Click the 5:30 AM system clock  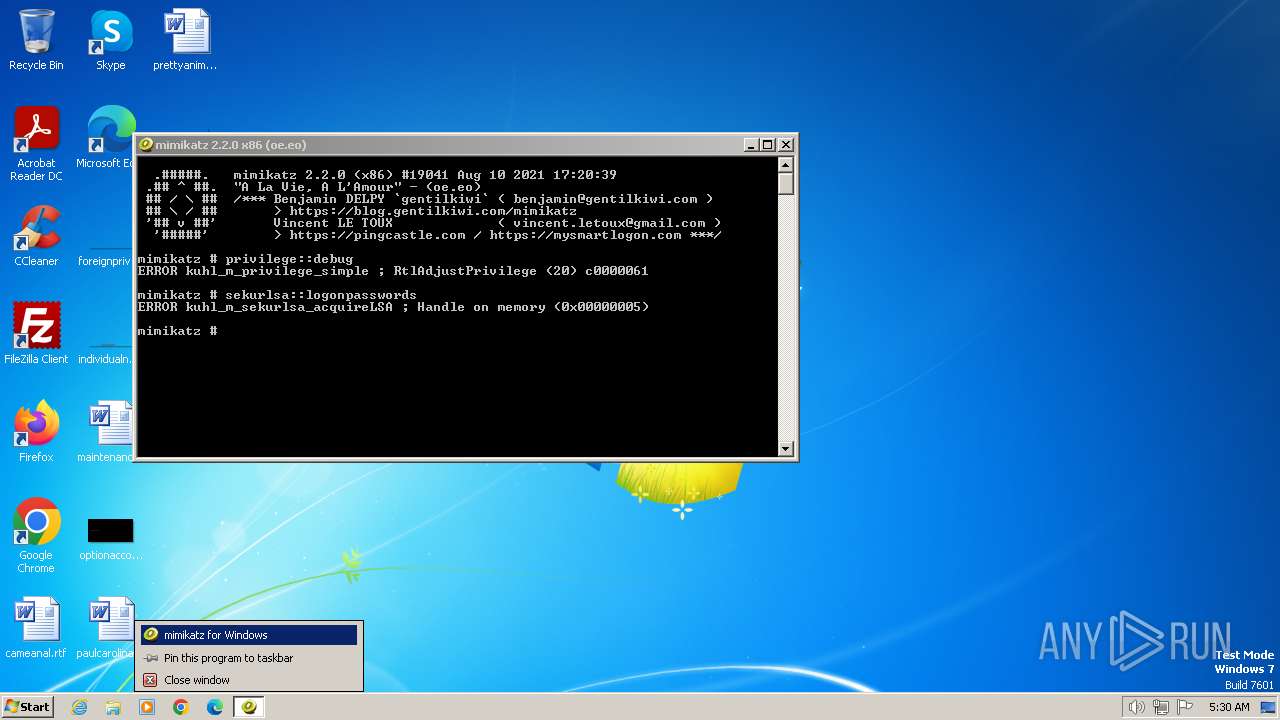click(x=1229, y=707)
